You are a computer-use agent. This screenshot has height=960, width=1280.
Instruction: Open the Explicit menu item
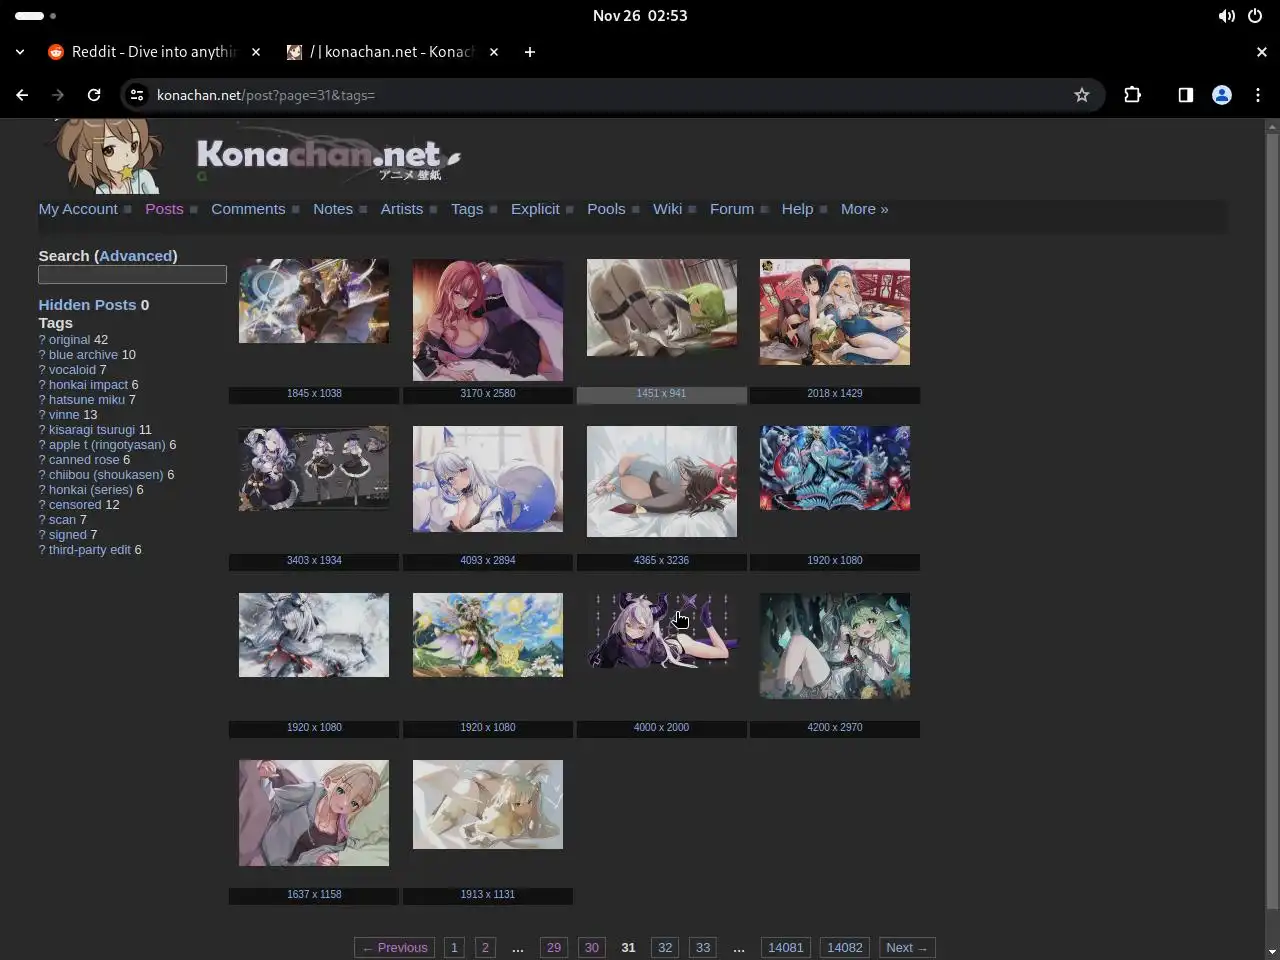[535, 209]
